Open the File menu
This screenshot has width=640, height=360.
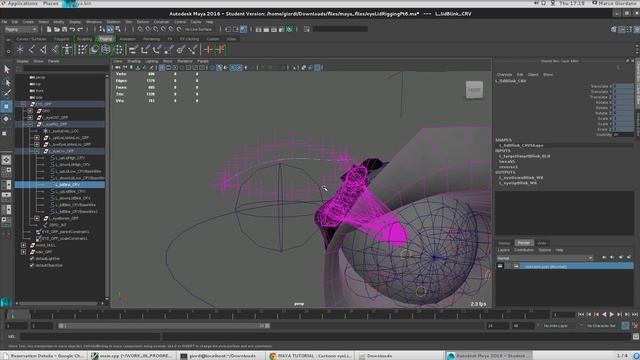point(4,22)
